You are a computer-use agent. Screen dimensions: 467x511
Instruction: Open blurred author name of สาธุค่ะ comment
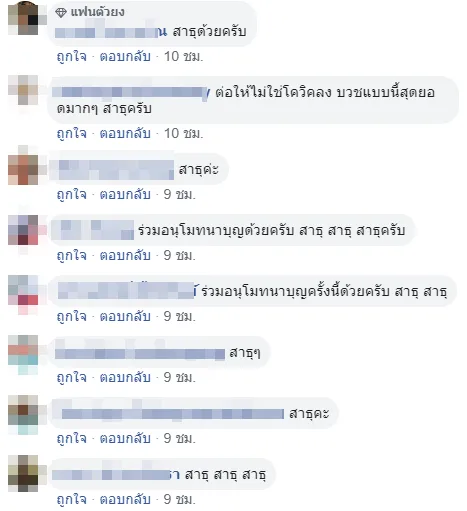click(x=112, y=170)
